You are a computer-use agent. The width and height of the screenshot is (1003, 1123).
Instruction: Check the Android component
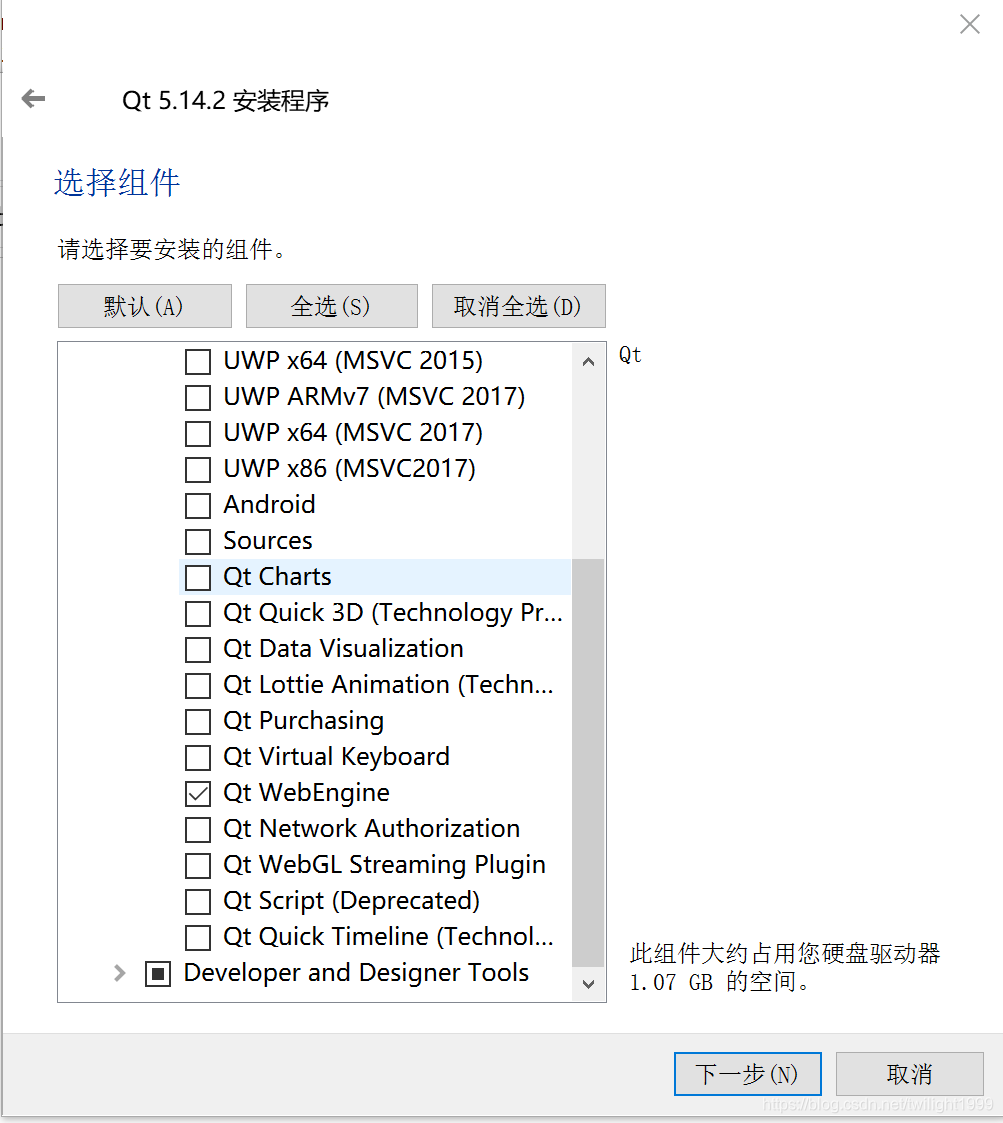pyautogui.click(x=197, y=505)
